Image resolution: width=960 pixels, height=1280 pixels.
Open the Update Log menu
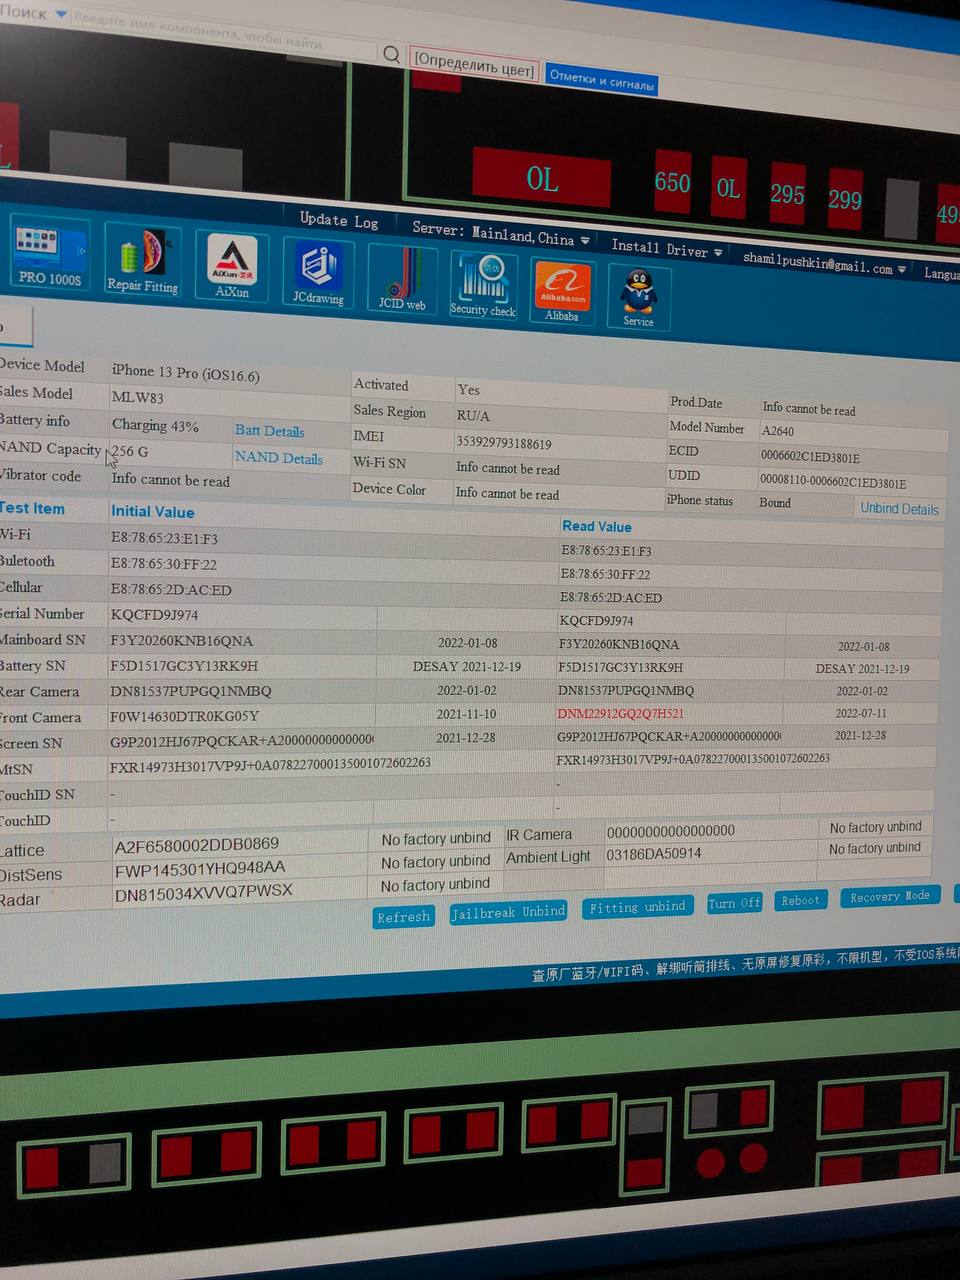(x=339, y=220)
